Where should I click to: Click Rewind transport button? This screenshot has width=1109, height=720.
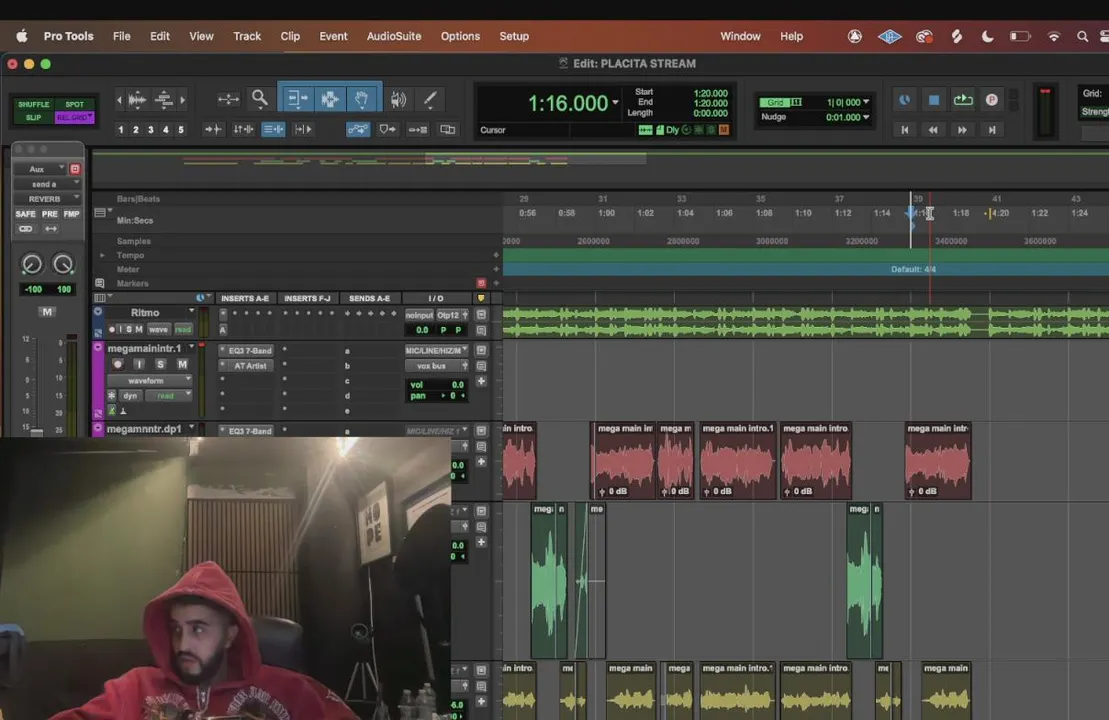coord(933,129)
